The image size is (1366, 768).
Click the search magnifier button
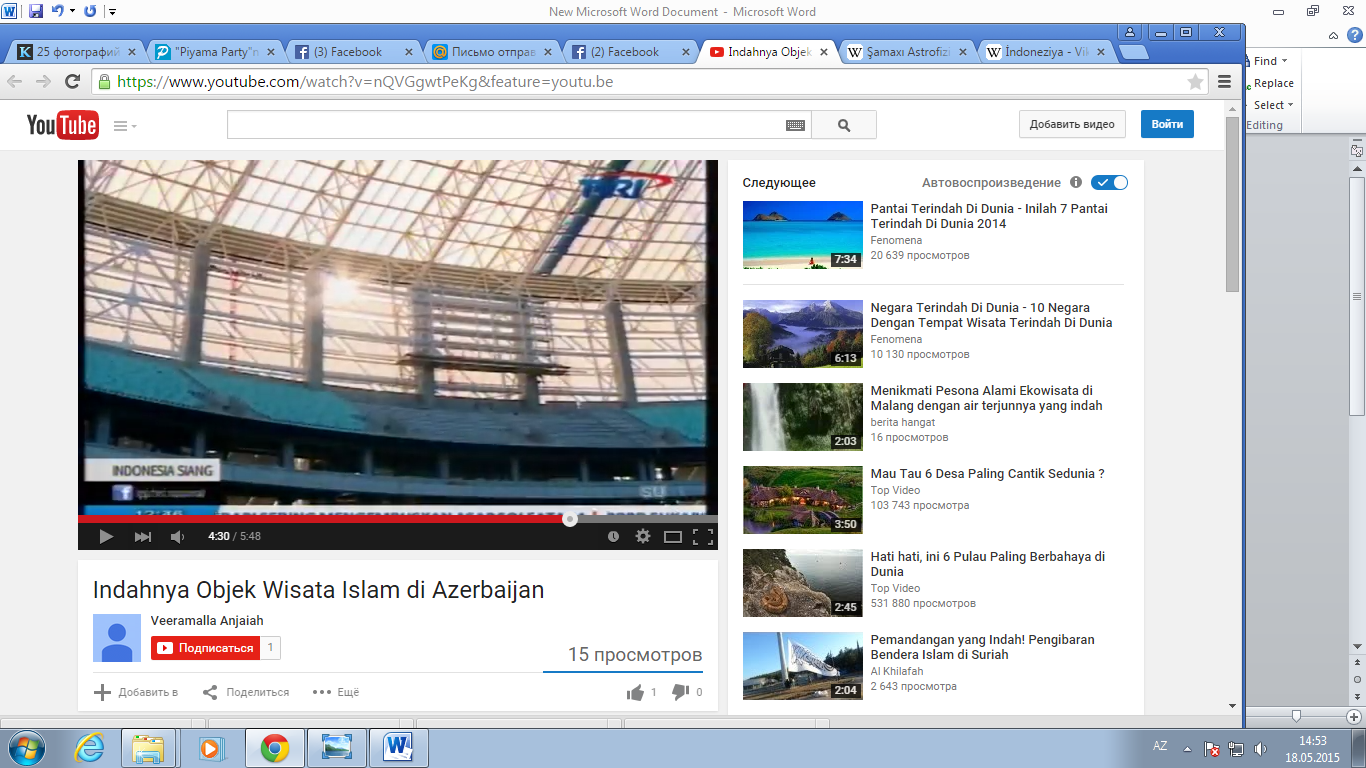844,125
